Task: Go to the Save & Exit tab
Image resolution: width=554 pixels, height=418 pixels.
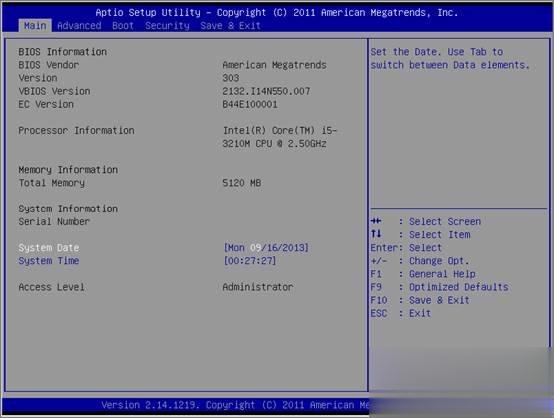Action: [x=230, y=26]
